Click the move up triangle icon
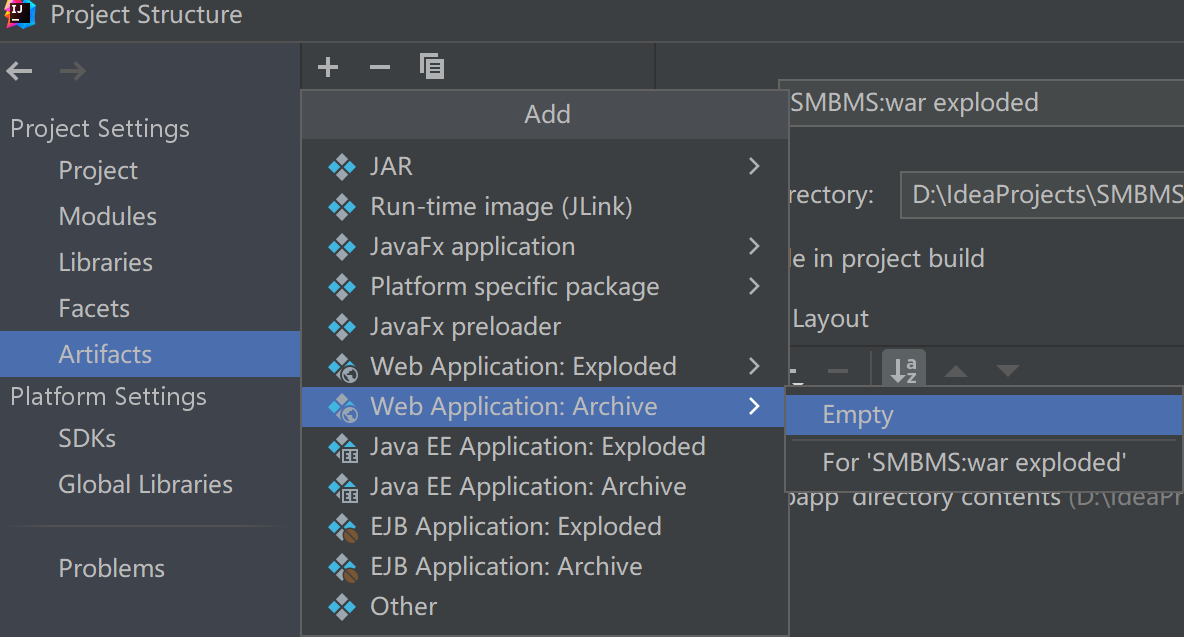This screenshot has width=1184, height=637. [956, 372]
